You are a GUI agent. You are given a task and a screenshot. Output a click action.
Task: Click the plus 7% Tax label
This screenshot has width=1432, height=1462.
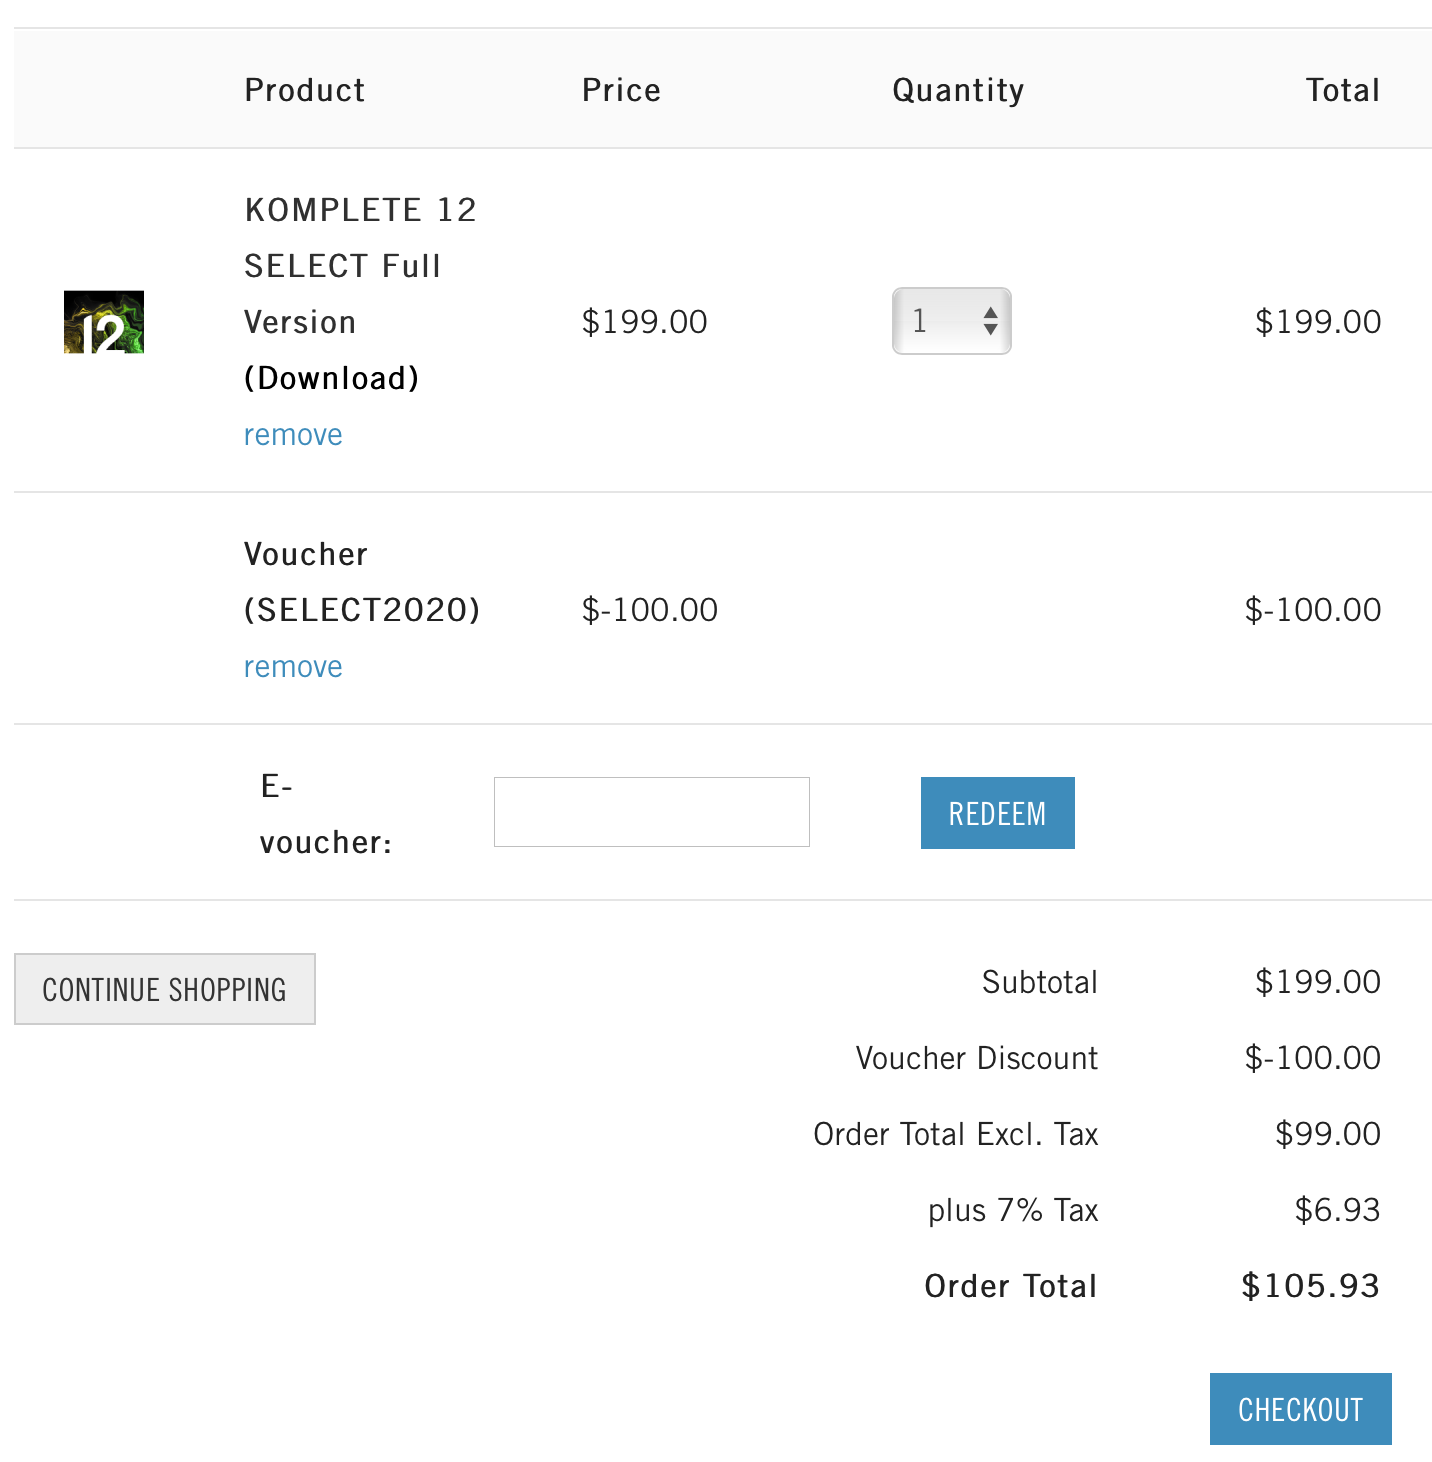[x=1013, y=1210]
